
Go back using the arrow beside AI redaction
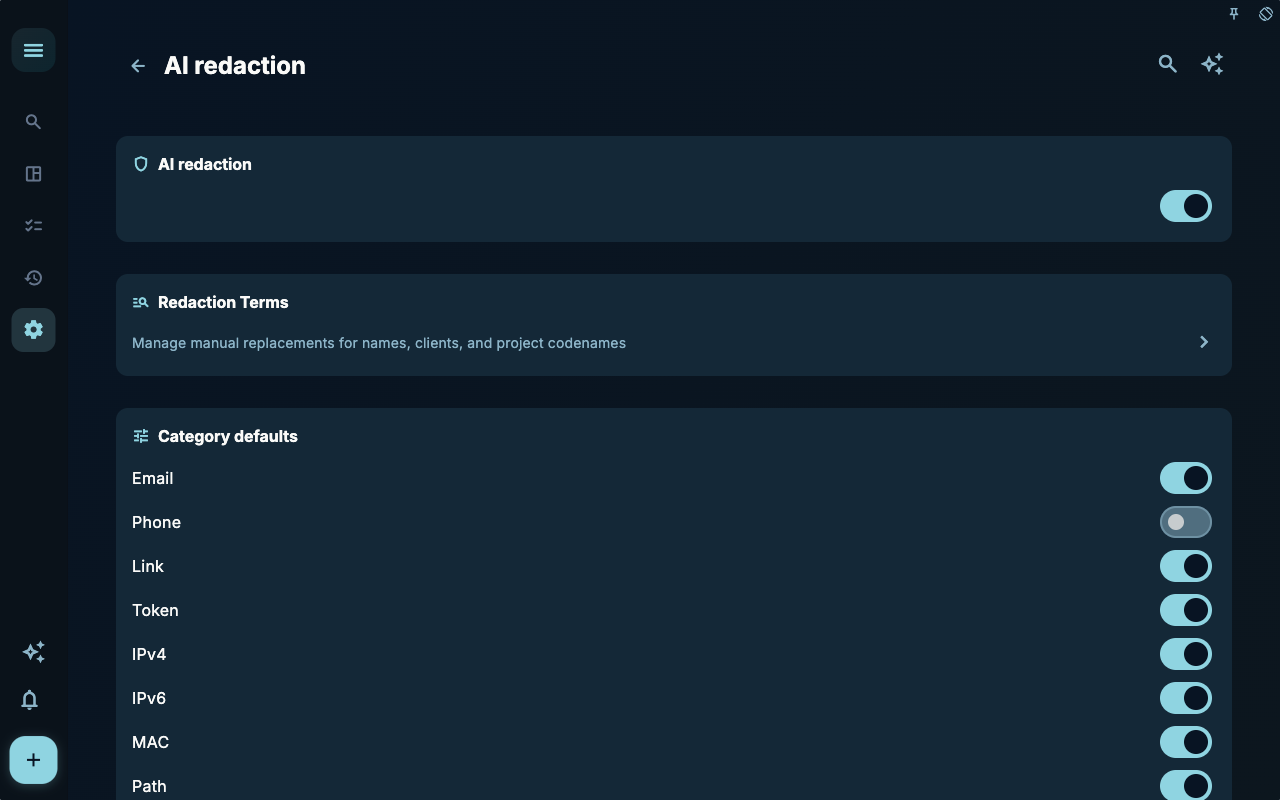point(138,66)
